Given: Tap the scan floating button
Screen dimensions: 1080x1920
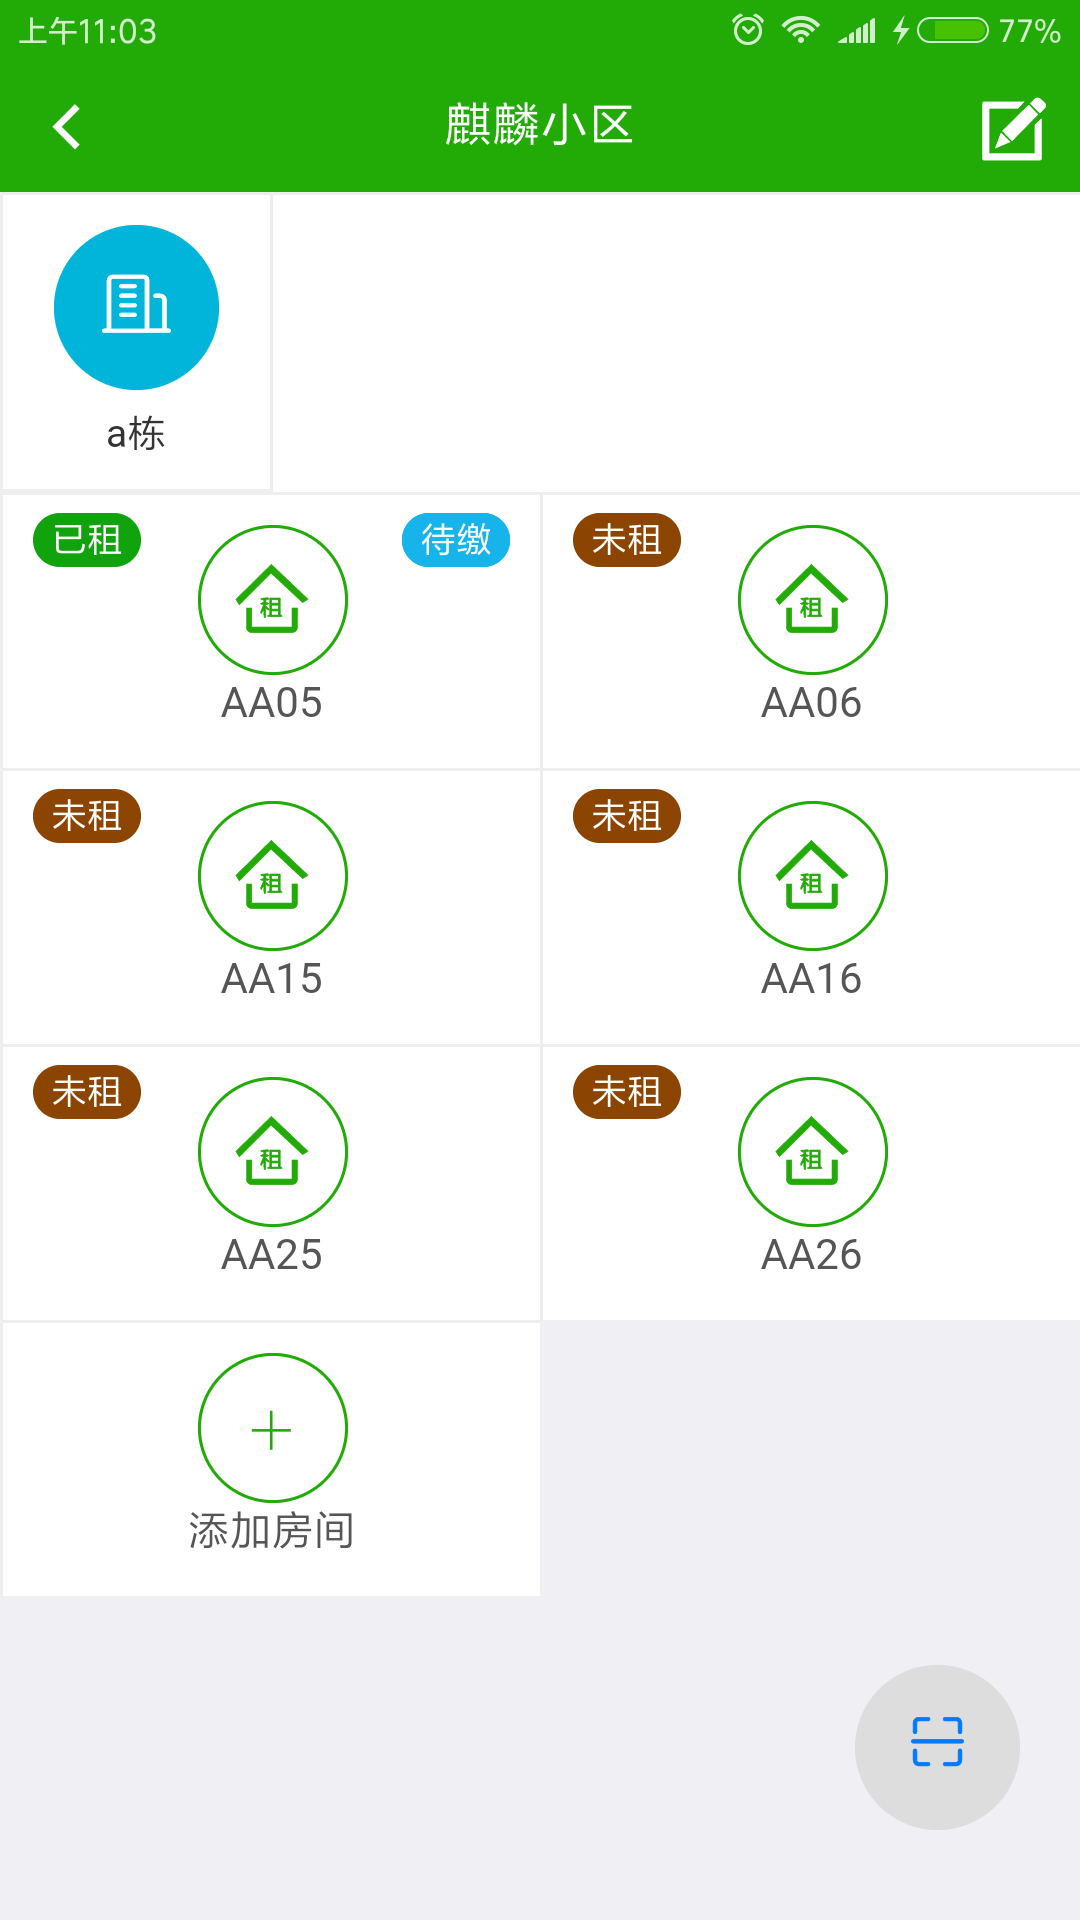Looking at the screenshot, I should pyautogui.click(x=937, y=1747).
